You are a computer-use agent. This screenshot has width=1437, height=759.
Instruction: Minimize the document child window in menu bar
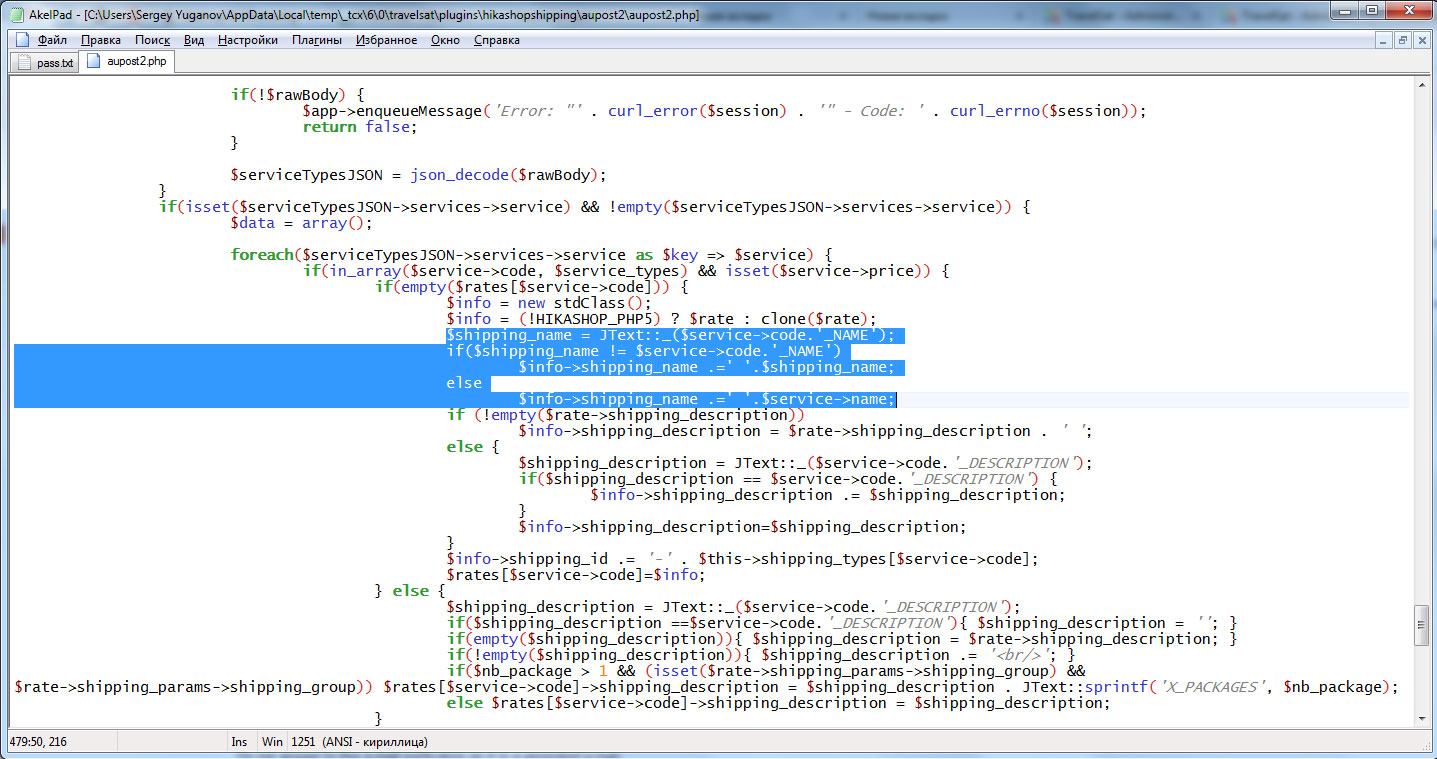point(1384,40)
